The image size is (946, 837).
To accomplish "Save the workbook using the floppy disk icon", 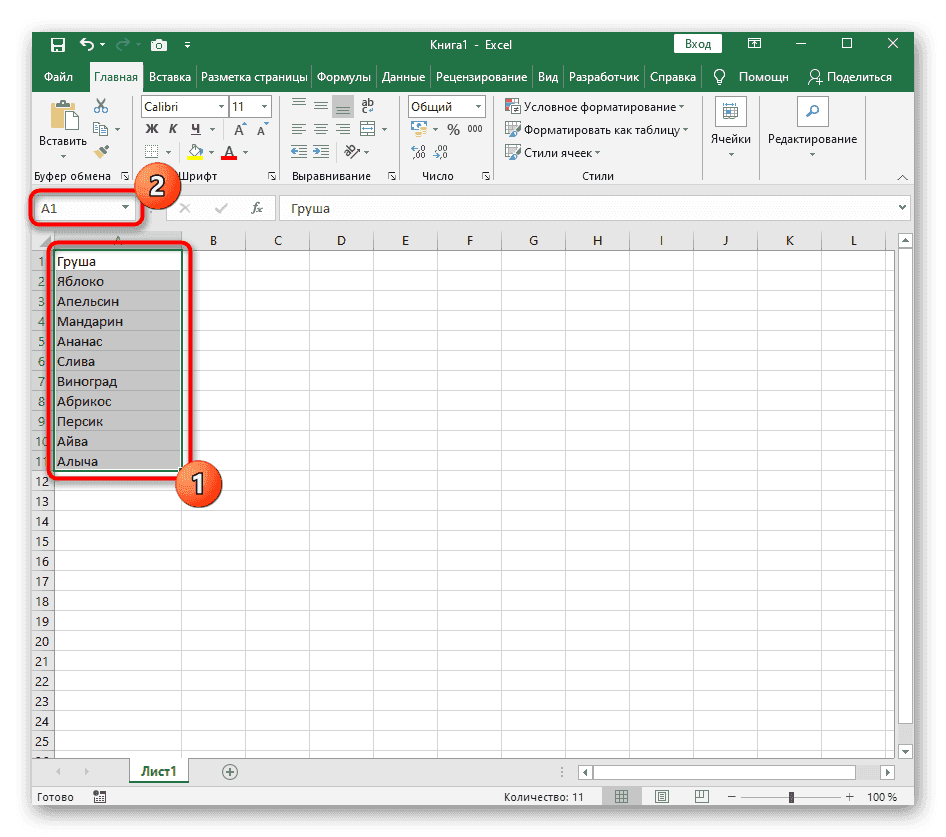I will [x=58, y=44].
